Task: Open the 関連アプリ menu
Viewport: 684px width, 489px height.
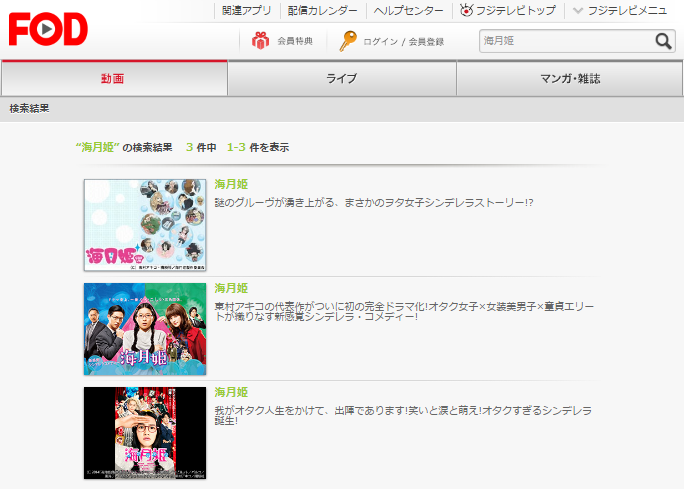Action: click(246, 11)
